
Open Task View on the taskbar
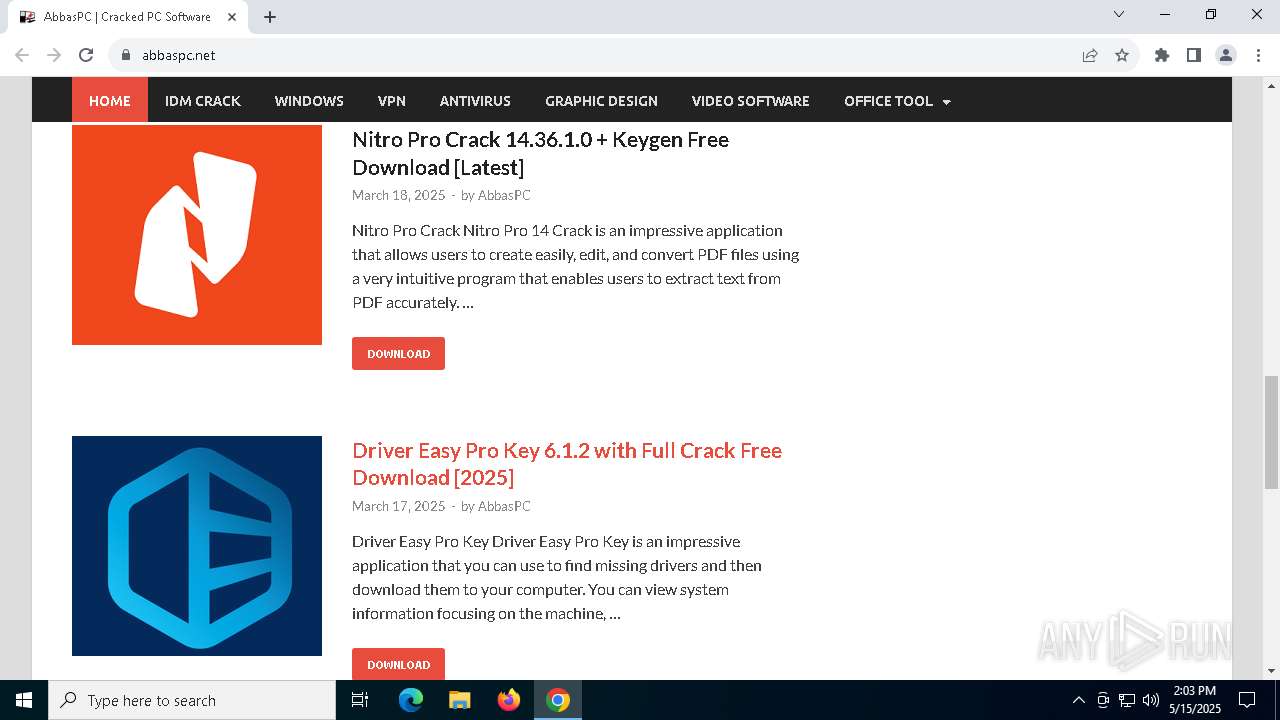click(360, 700)
